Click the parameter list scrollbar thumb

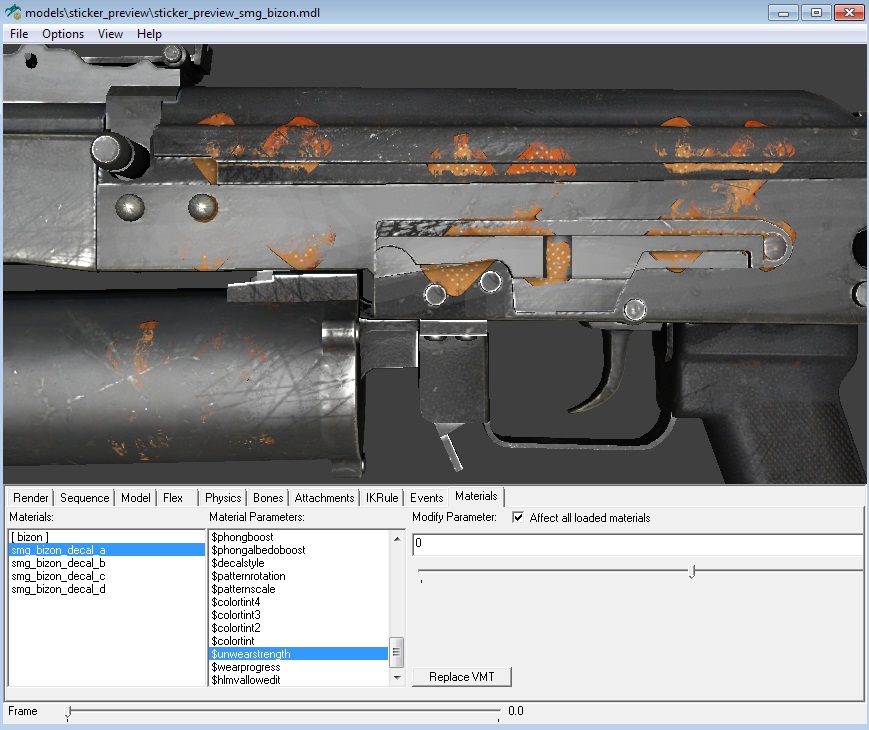pos(397,652)
